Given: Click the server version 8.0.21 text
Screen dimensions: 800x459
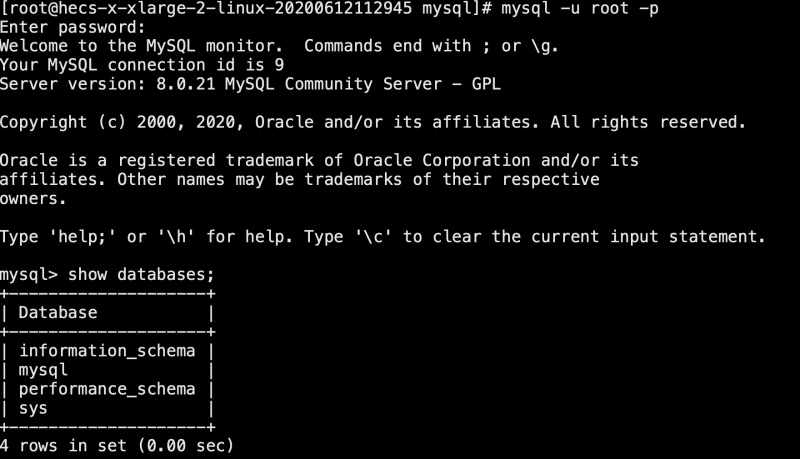Looking at the screenshot, I should click(x=186, y=84).
